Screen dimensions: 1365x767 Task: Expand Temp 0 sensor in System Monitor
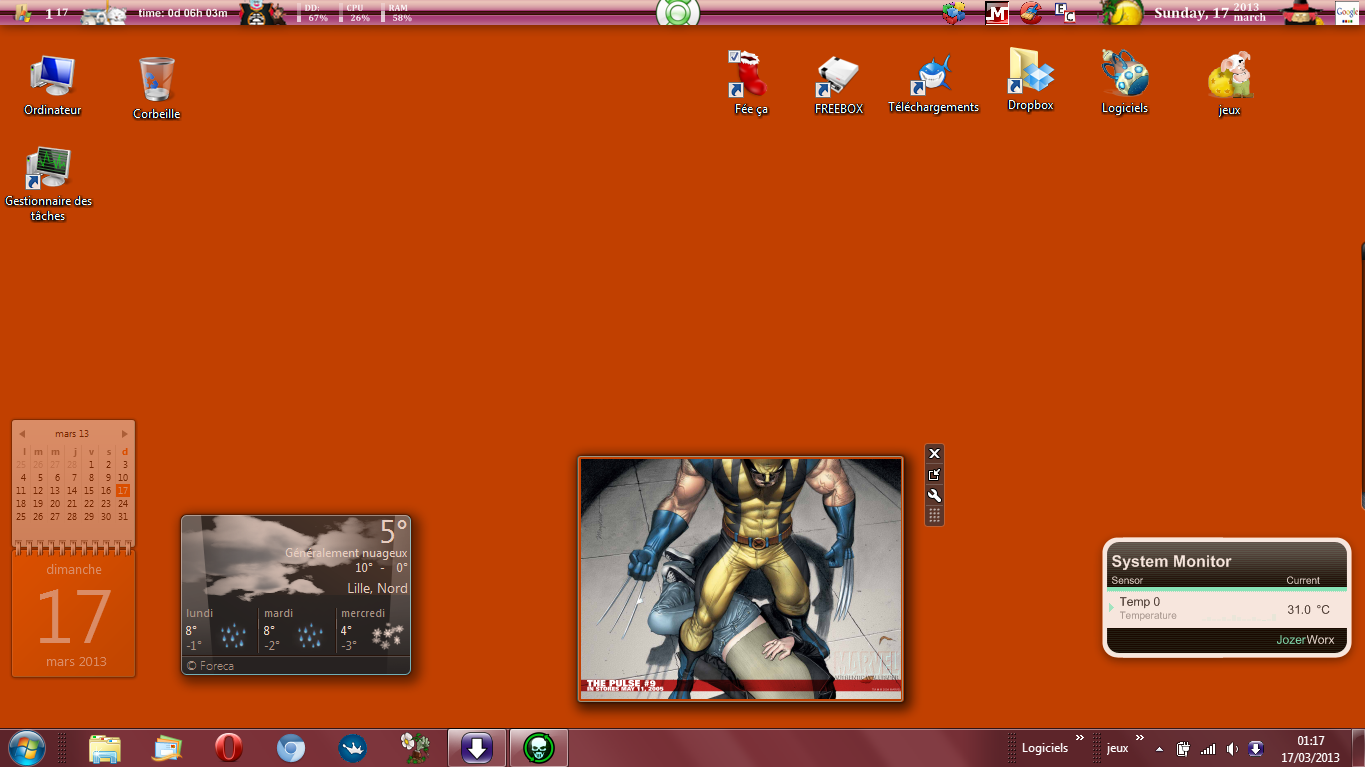[x=1111, y=607]
